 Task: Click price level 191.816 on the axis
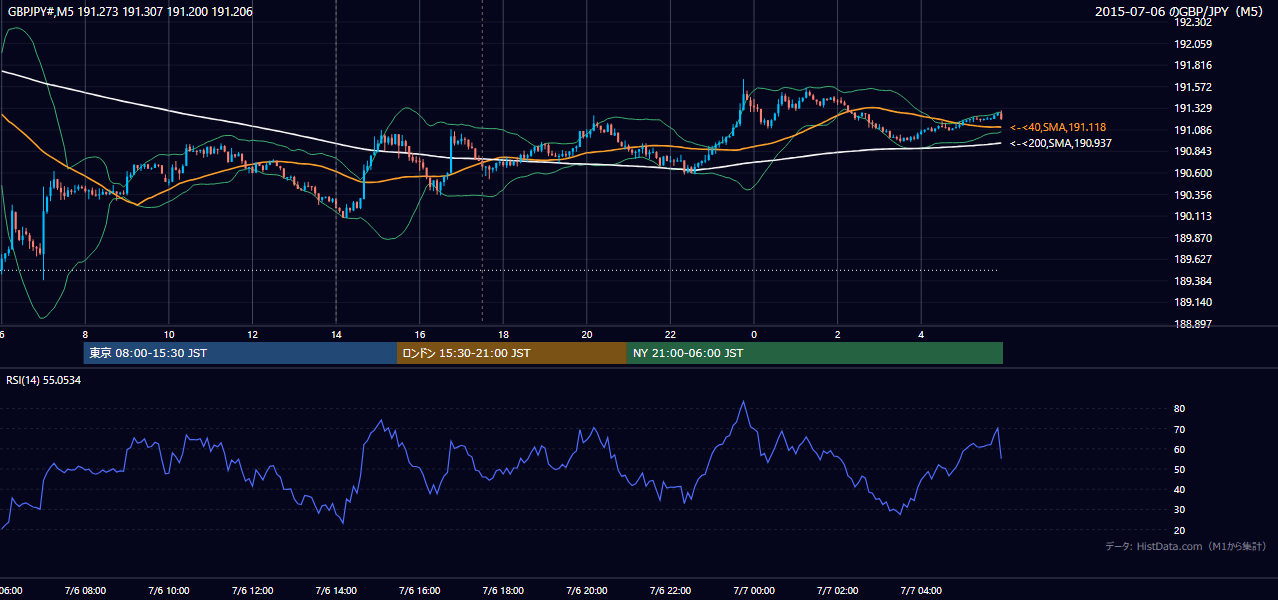[x=1193, y=65]
